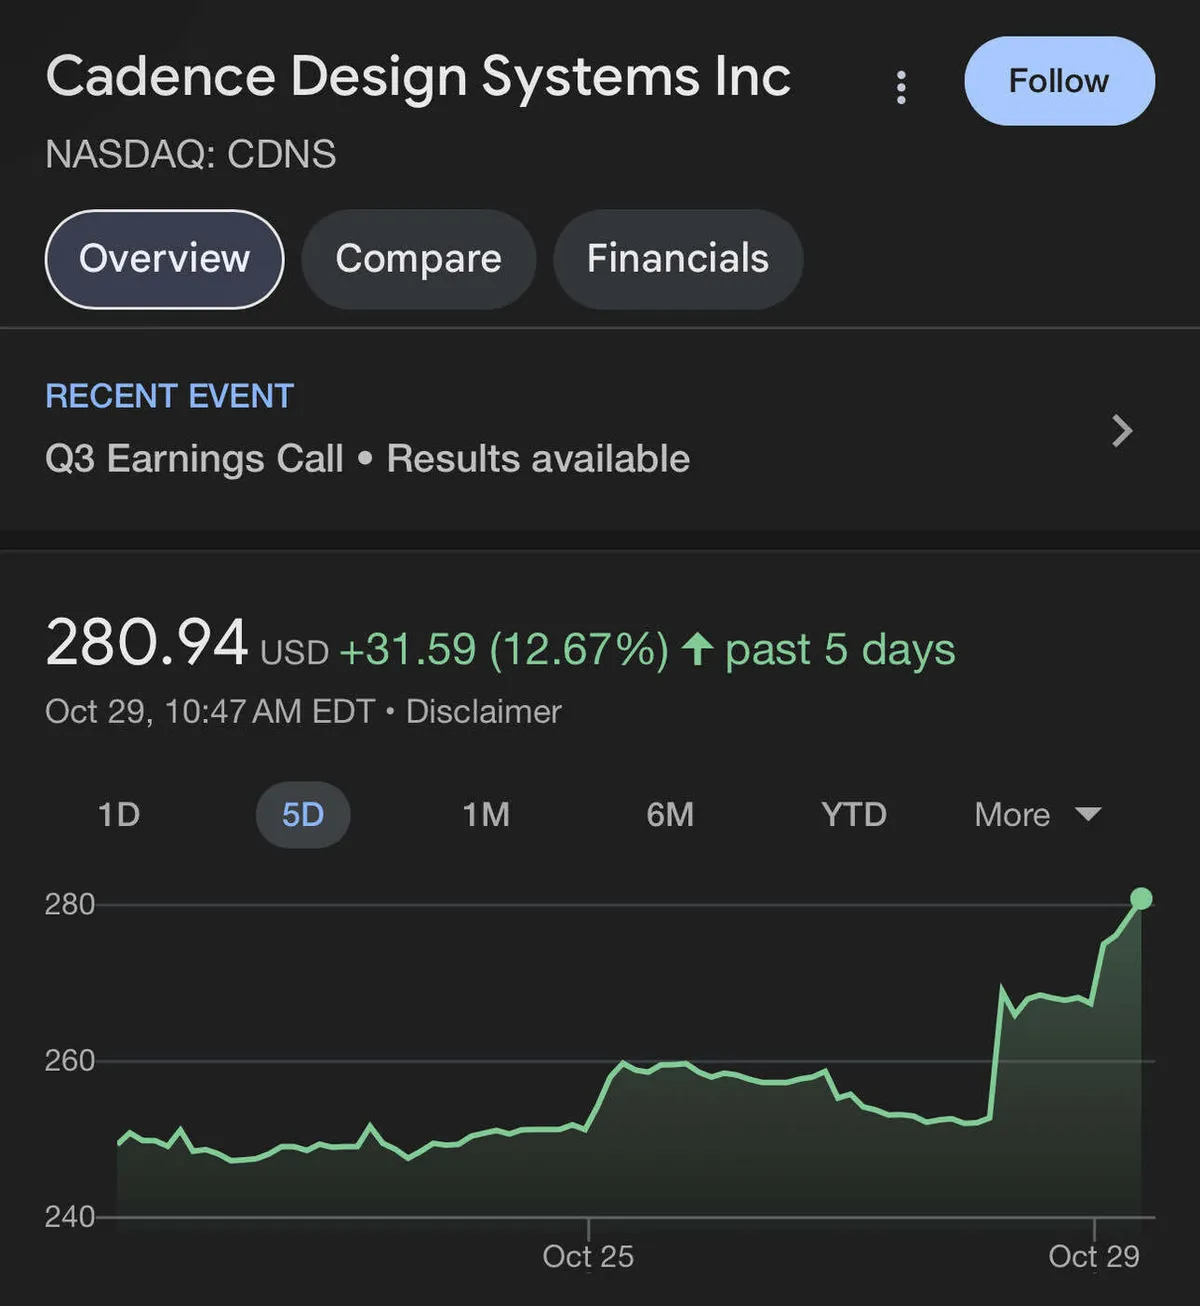Expand the More time ranges dropdown
This screenshot has width=1200, height=1306.
pos(1037,815)
